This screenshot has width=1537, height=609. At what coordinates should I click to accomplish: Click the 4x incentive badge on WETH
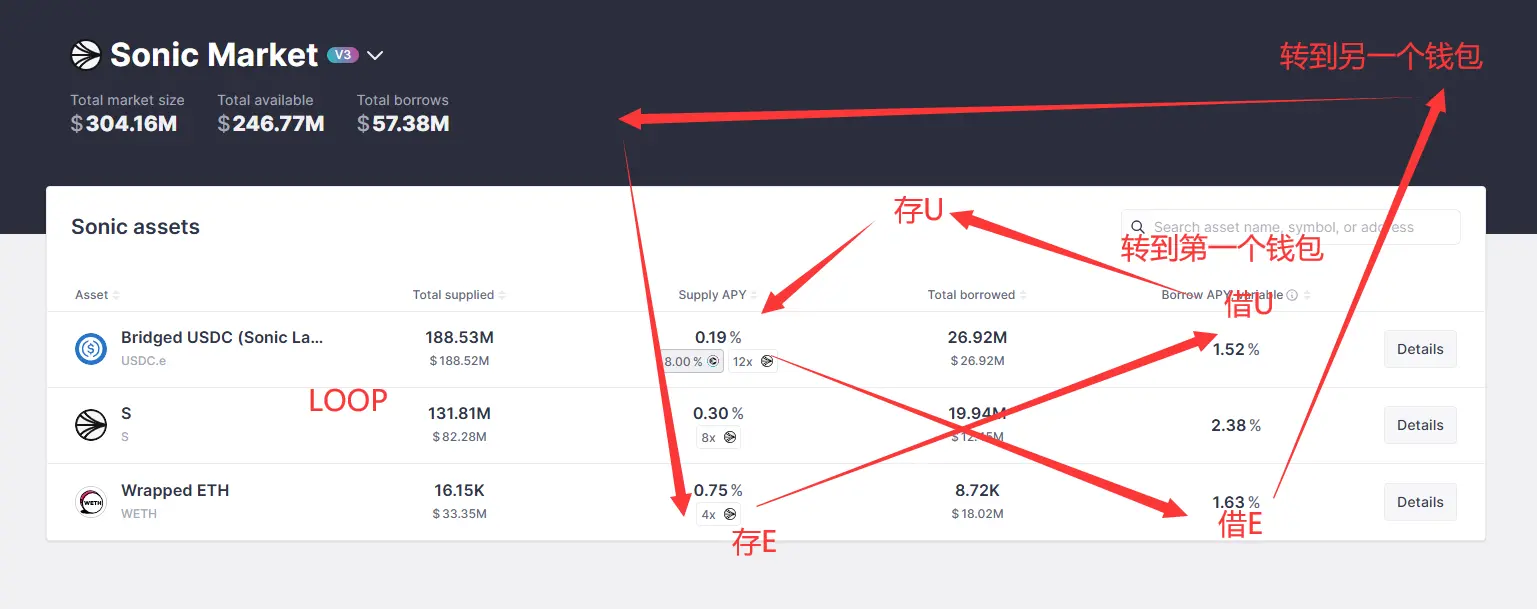(x=719, y=514)
